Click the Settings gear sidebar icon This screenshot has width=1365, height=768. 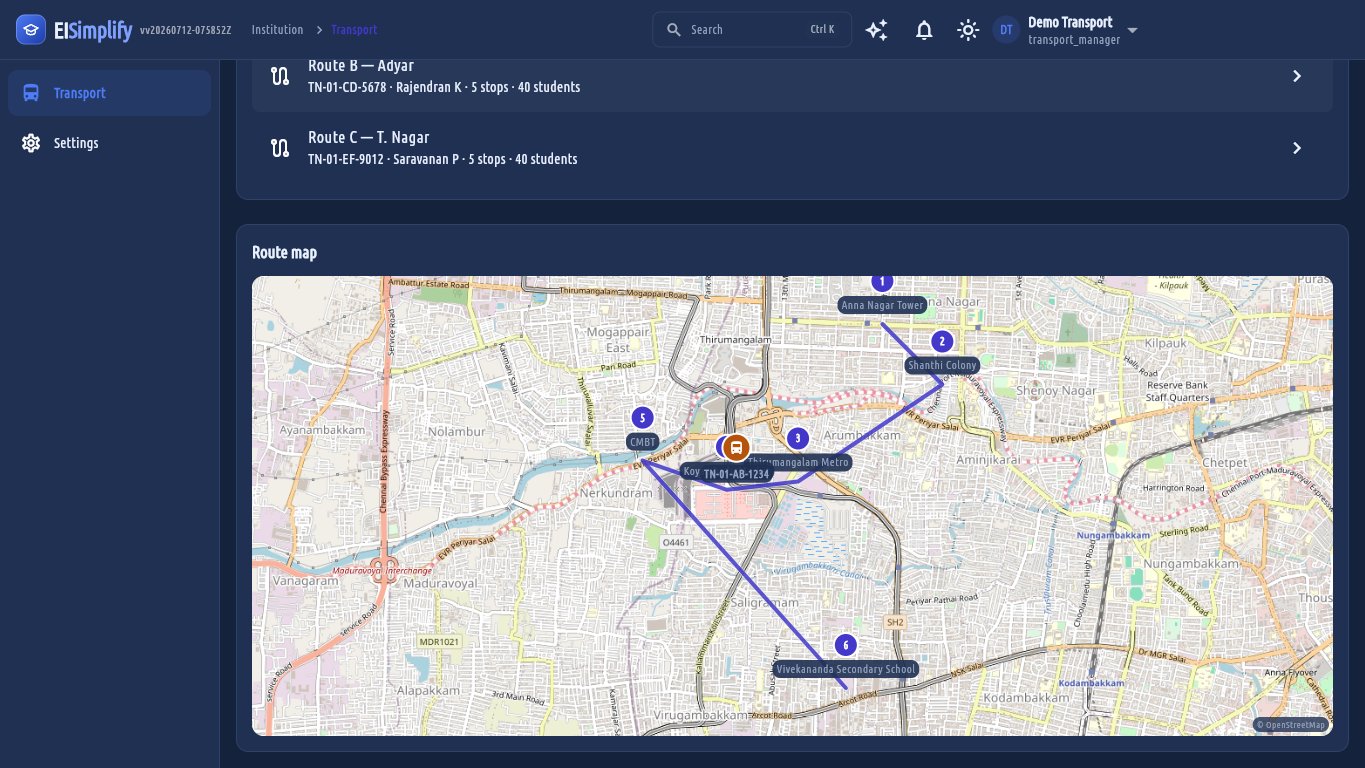tap(31, 143)
